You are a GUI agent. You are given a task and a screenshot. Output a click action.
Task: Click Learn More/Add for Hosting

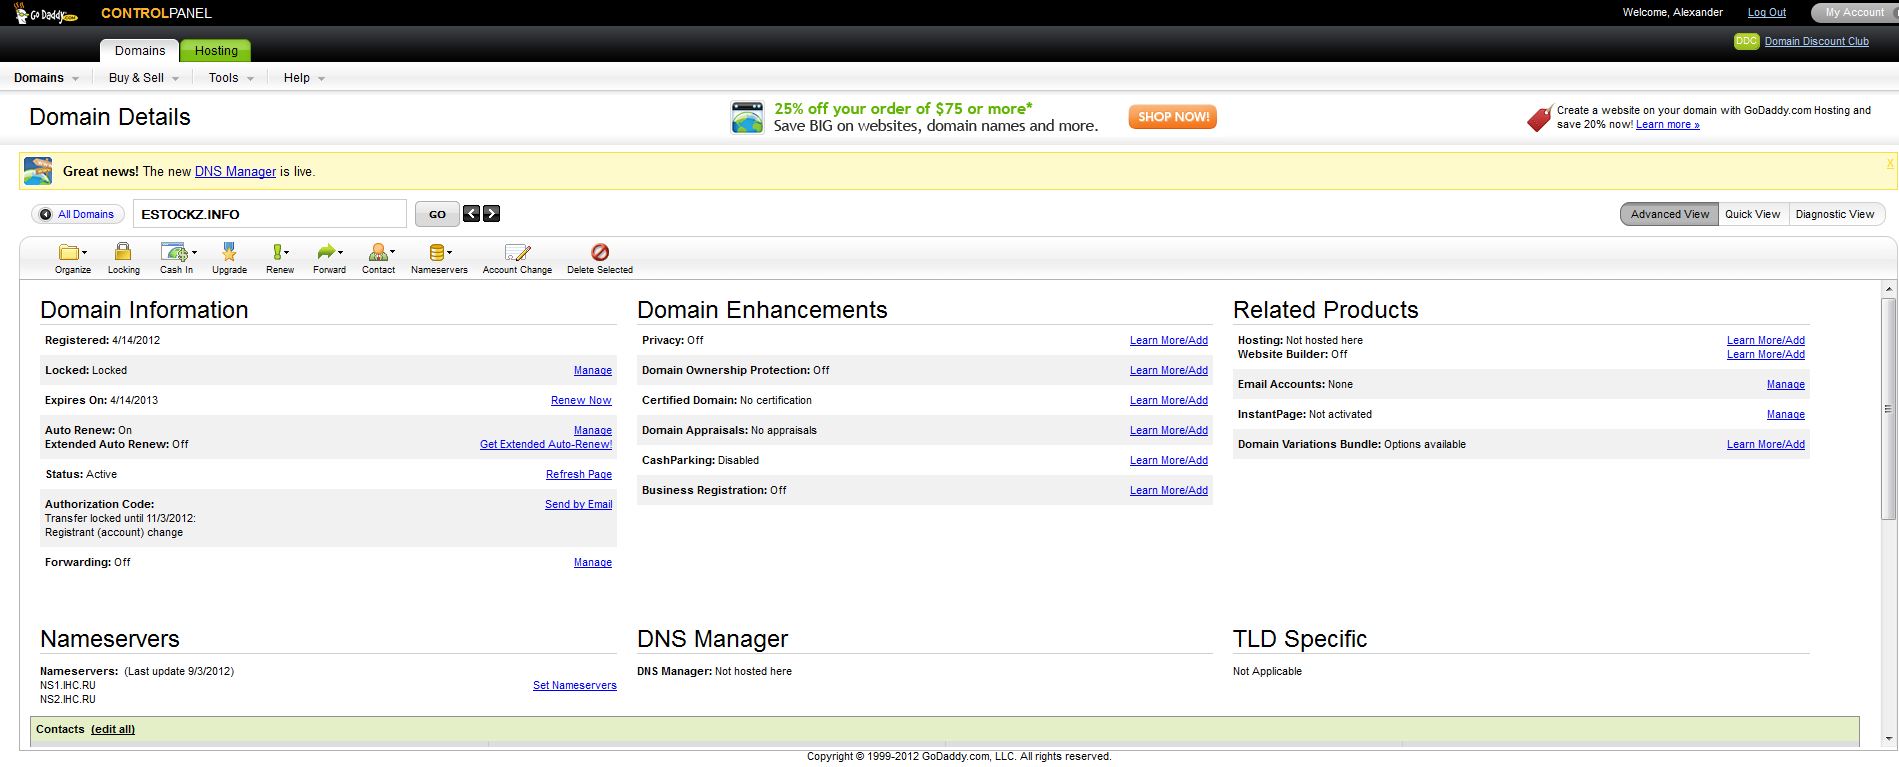(x=1766, y=340)
